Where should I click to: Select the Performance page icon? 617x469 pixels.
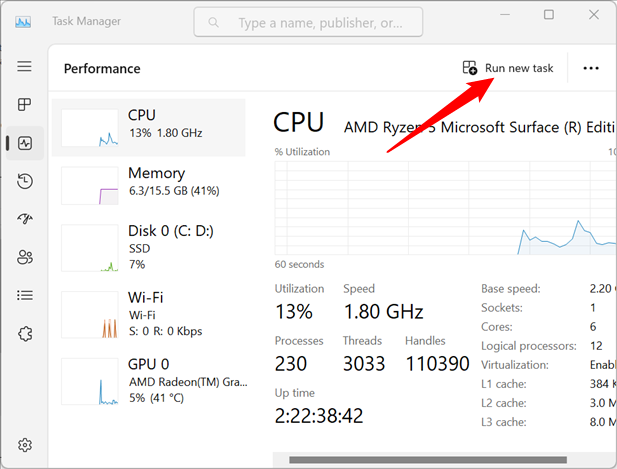point(25,143)
